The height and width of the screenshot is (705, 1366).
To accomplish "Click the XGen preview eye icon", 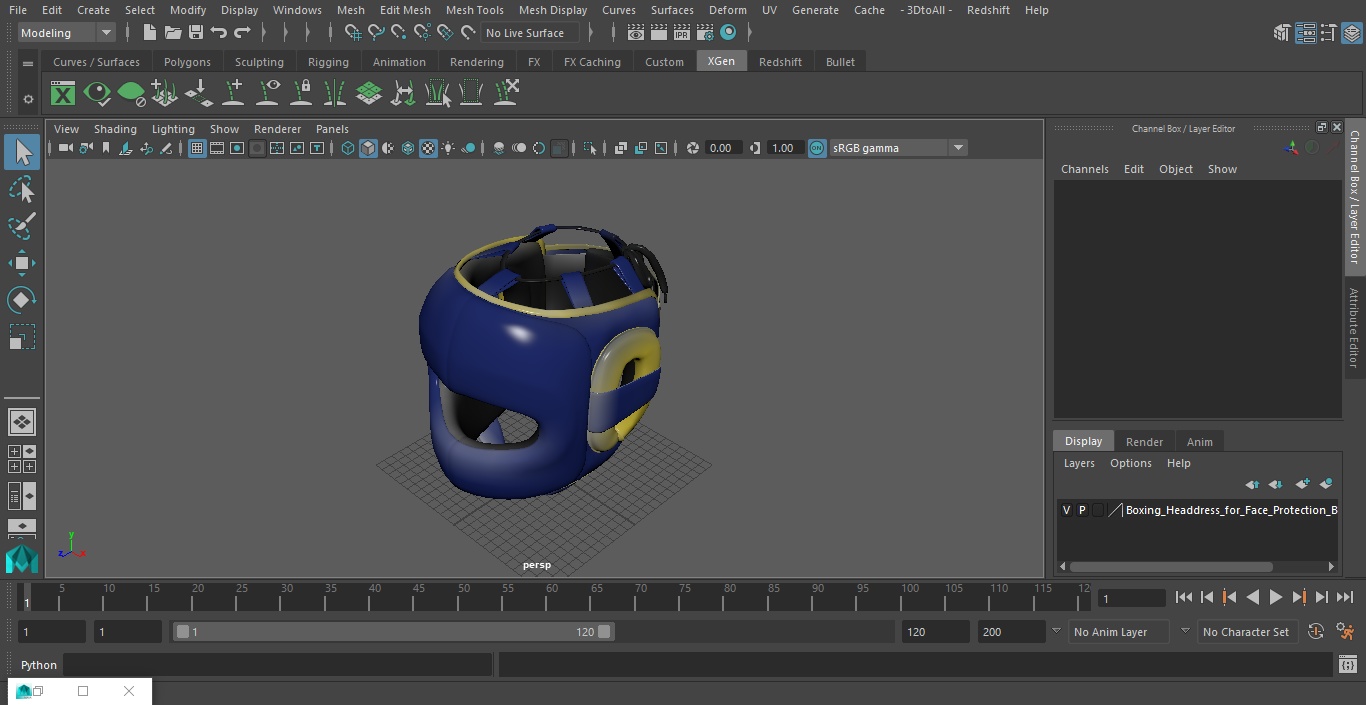I will [x=97, y=94].
